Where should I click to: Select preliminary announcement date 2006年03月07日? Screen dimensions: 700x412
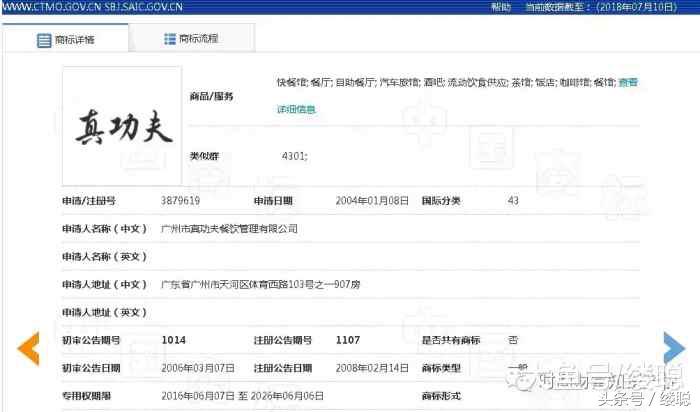click(x=198, y=368)
